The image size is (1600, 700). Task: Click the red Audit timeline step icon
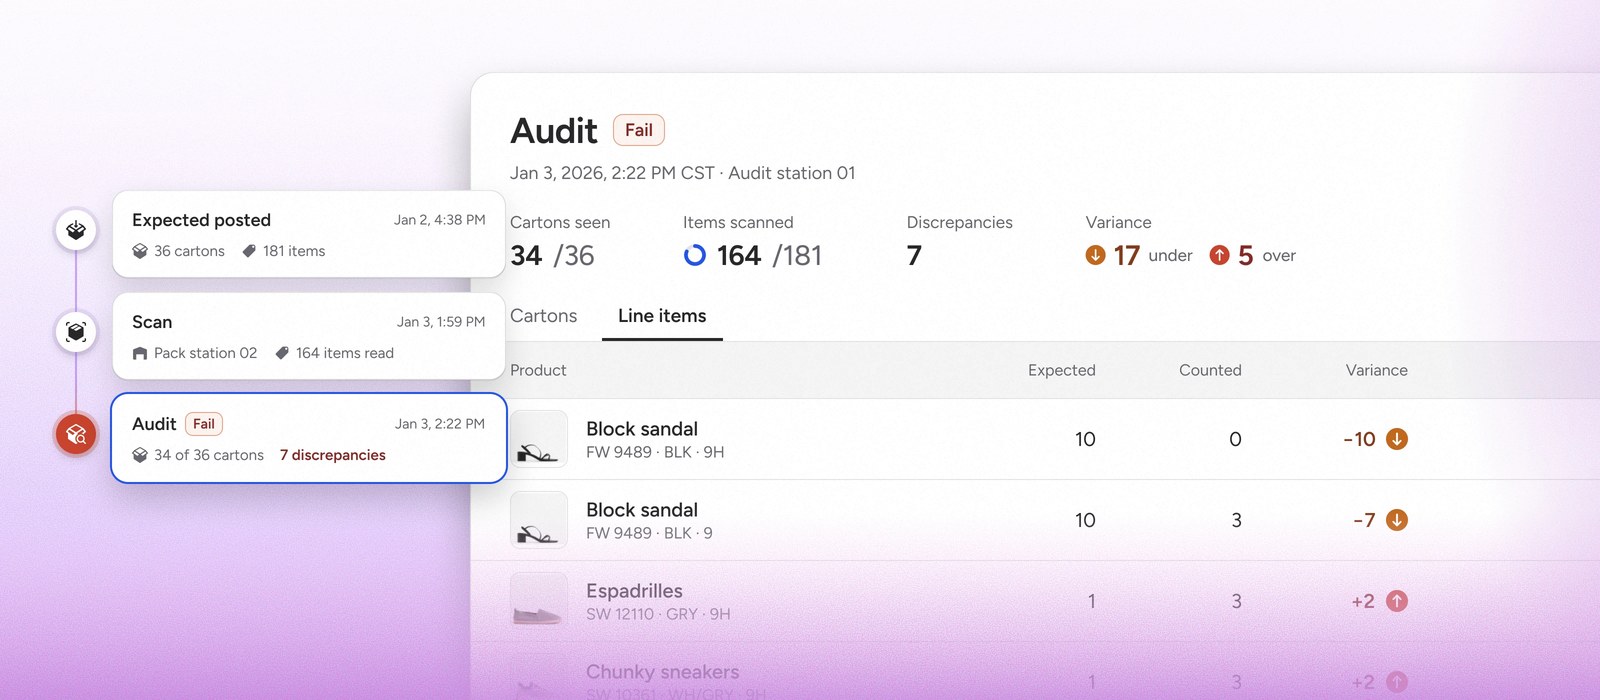[76, 434]
